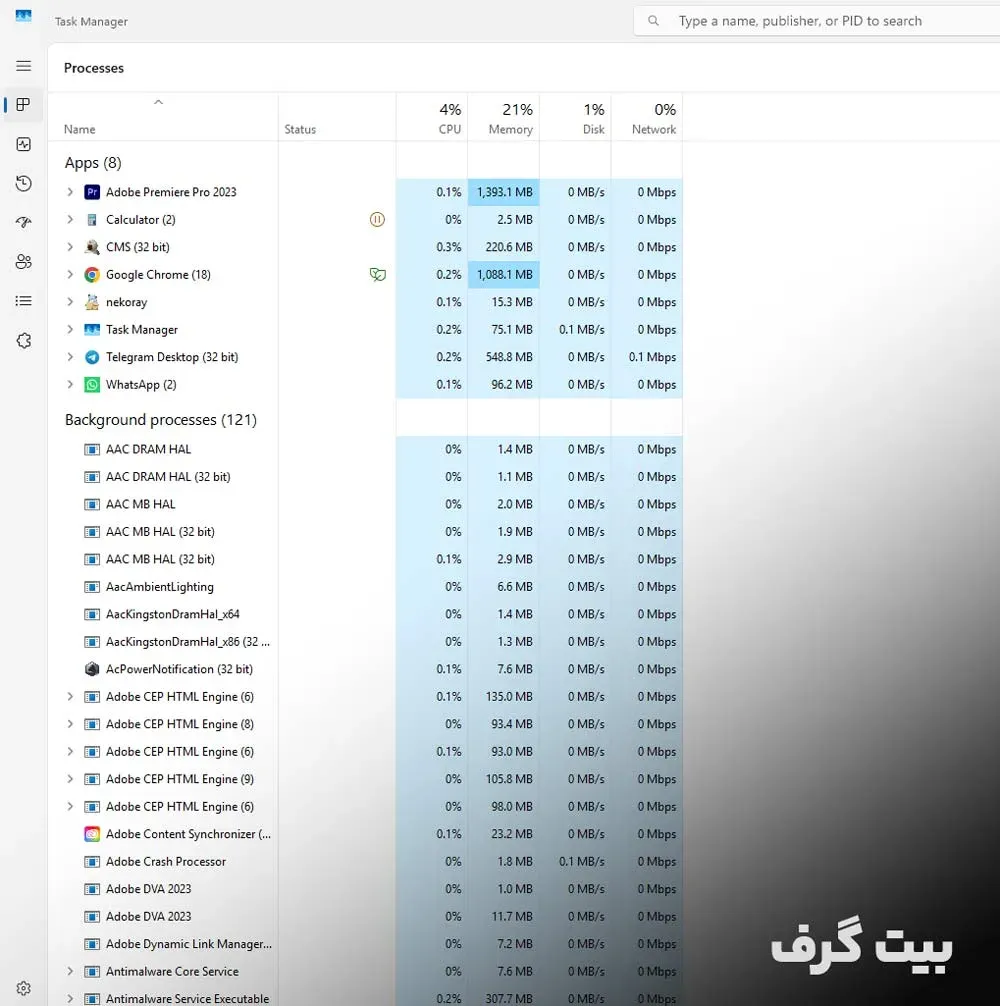Image resolution: width=1000 pixels, height=1006 pixels.
Task: Select Antimalware Service Executable row
Action: click(366, 998)
